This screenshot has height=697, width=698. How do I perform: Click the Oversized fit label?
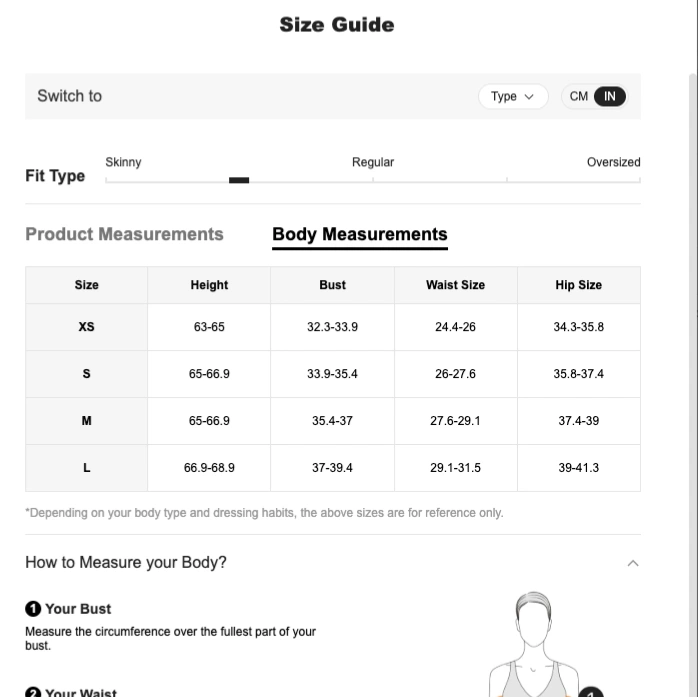pos(613,162)
